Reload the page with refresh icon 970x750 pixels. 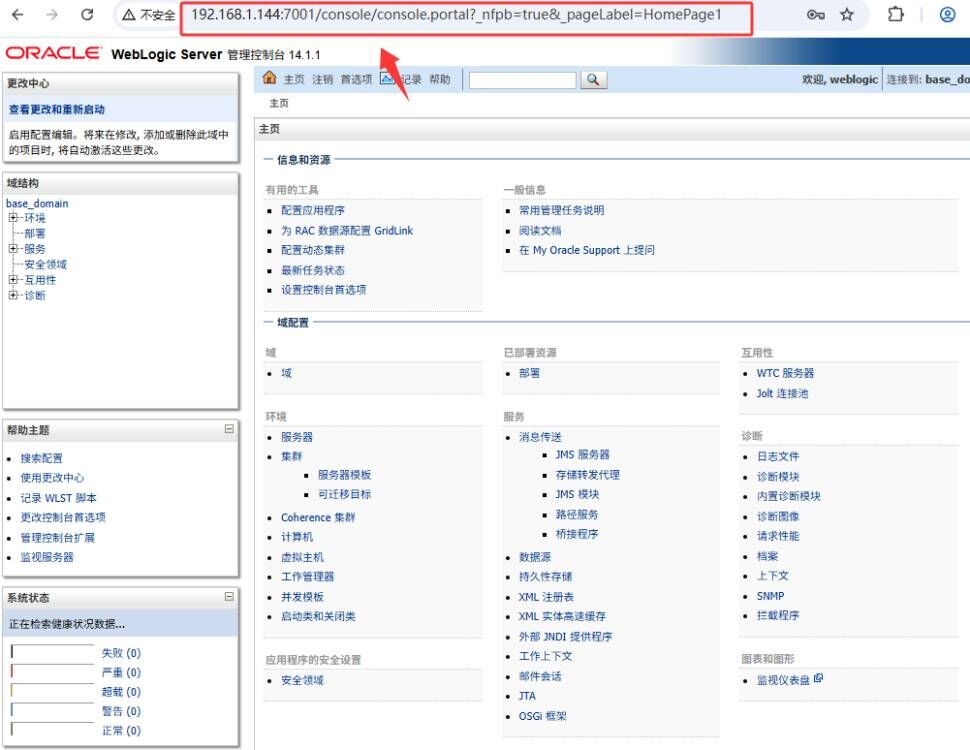87,14
